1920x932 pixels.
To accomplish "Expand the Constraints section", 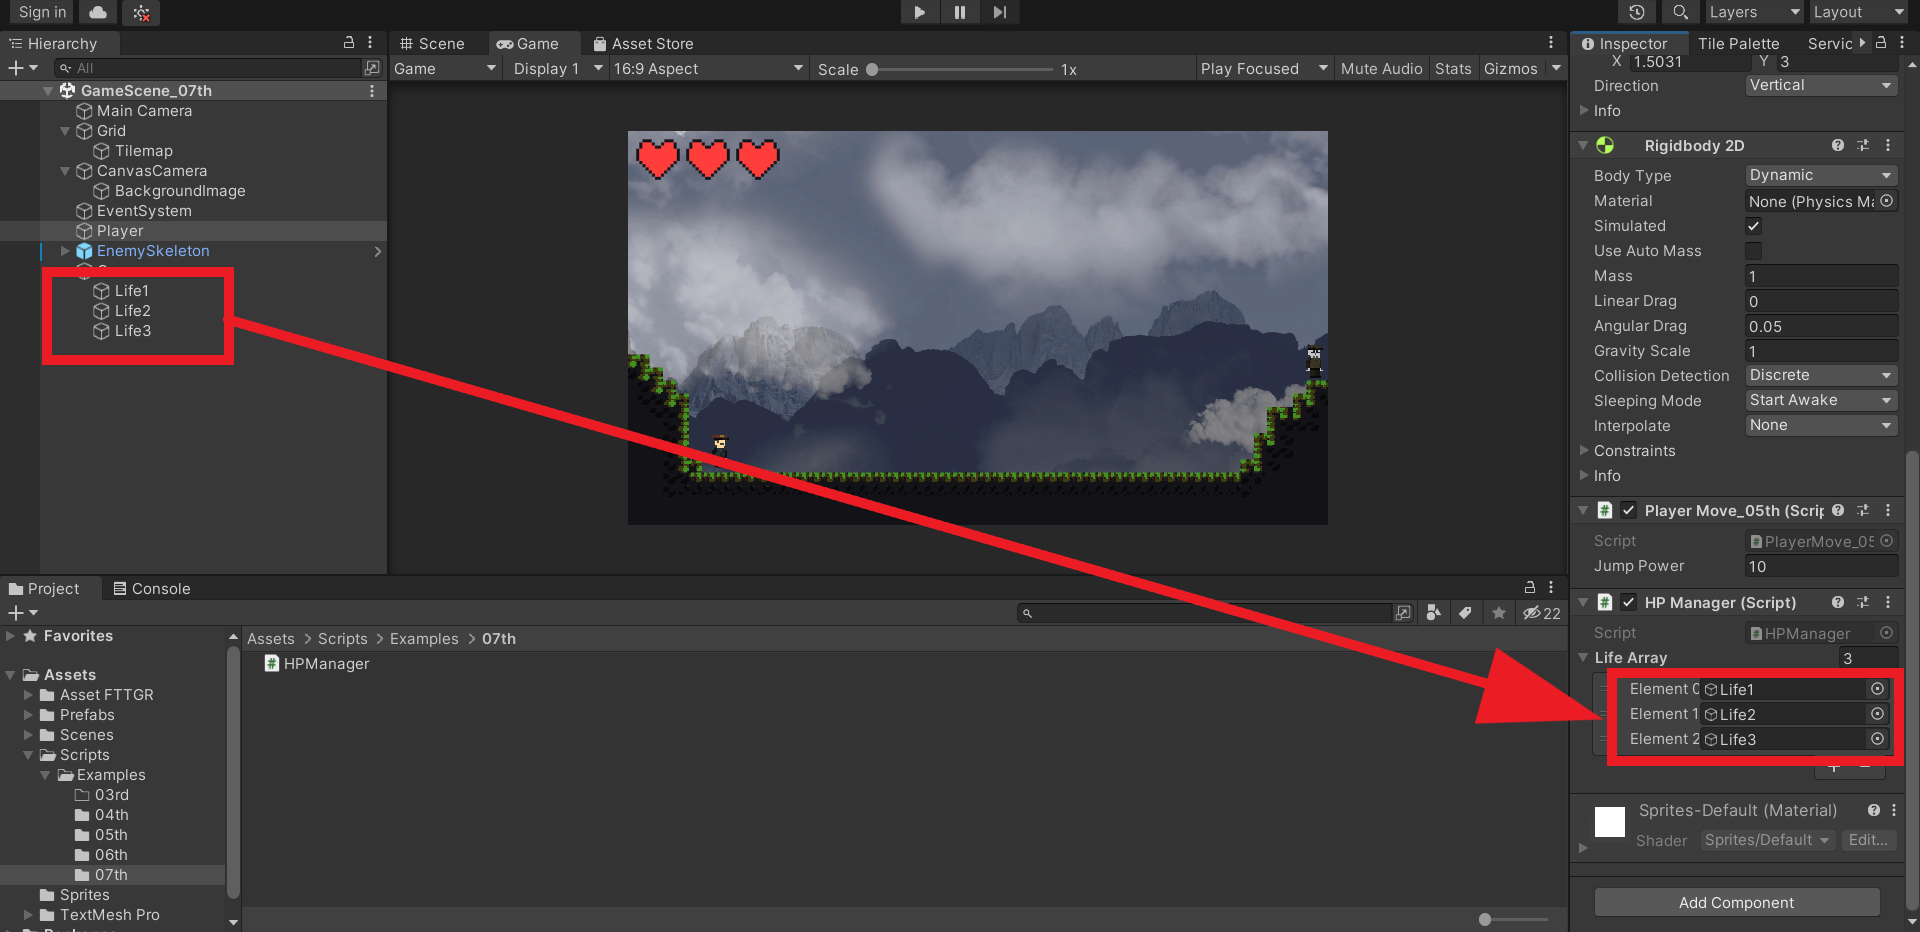I will pos(1584,450).
